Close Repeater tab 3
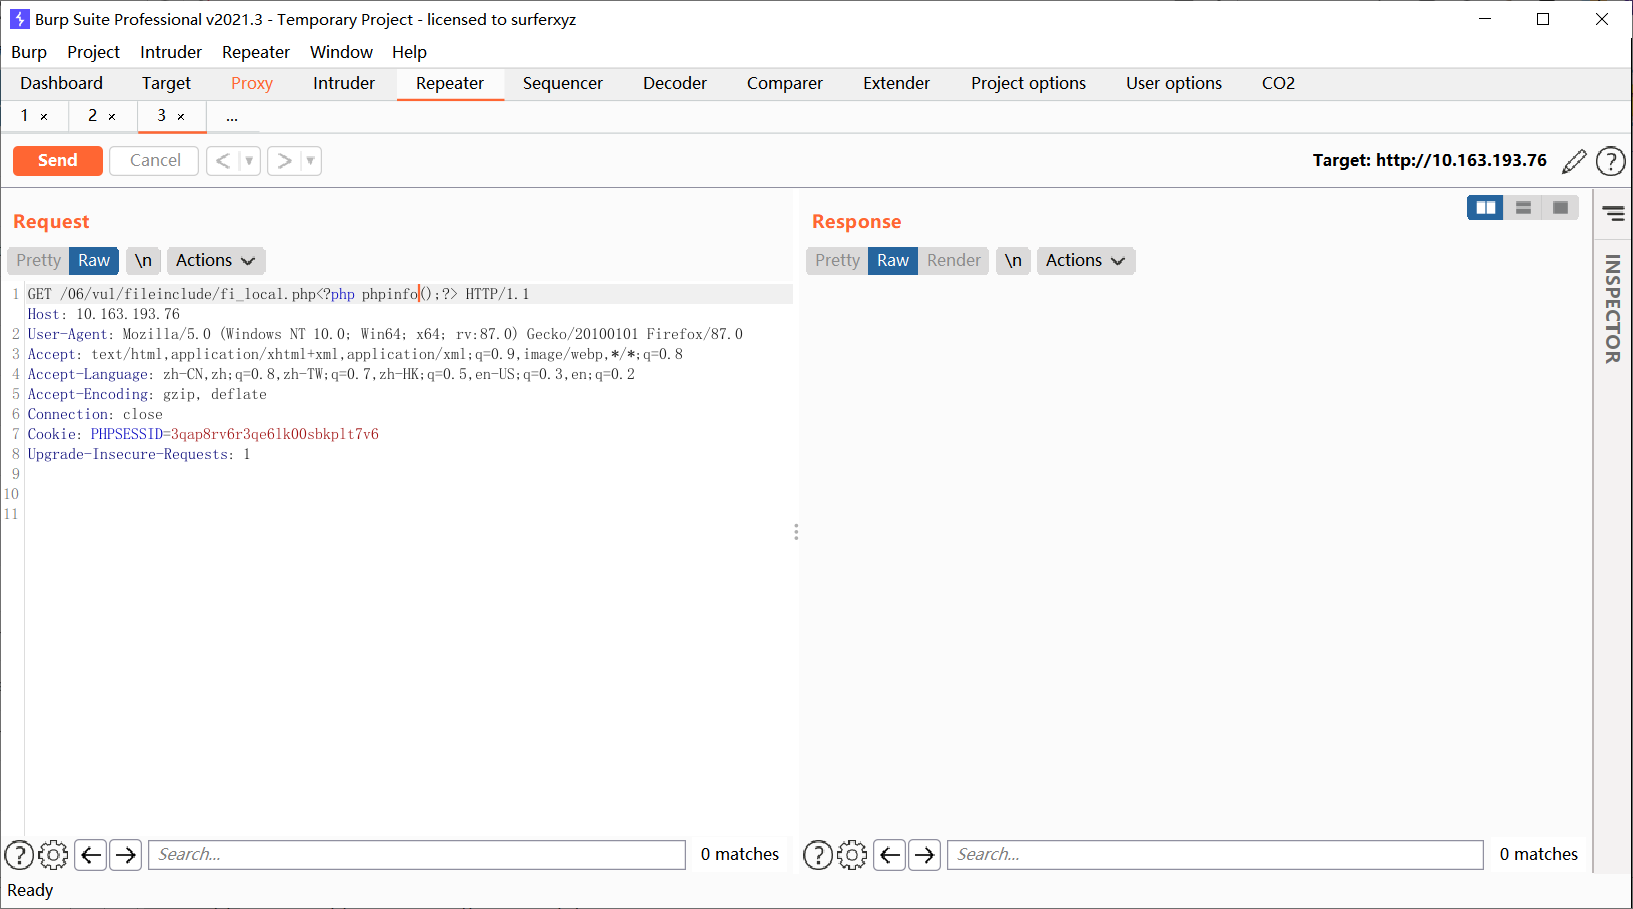The height and width of the screenshot is (909, 1633). (181, 117)
